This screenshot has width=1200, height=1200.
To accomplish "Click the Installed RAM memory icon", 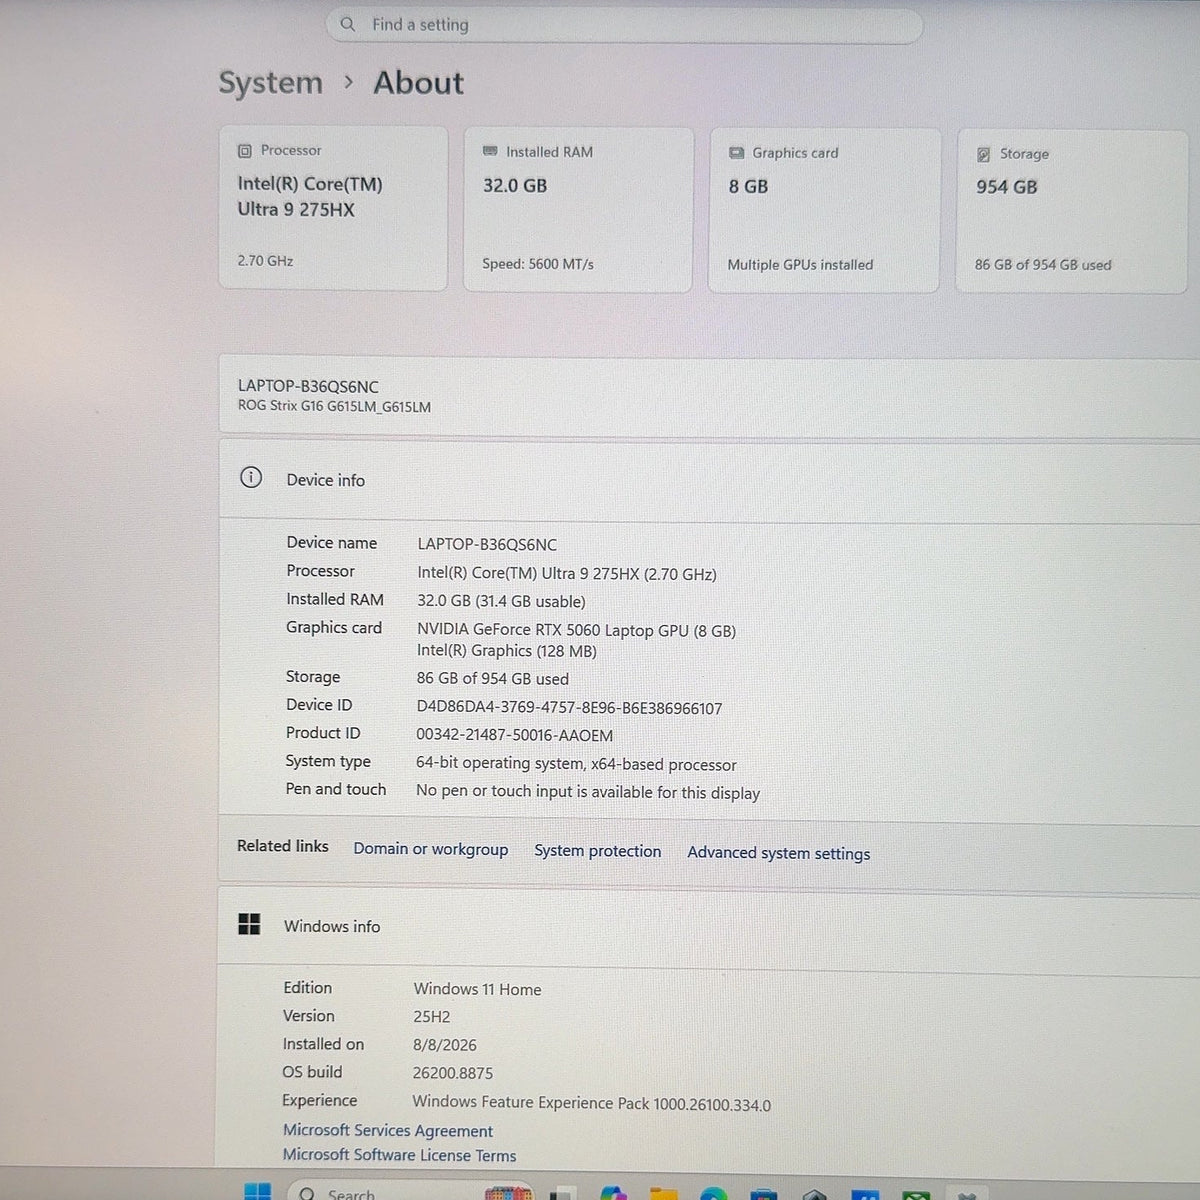I will (x=490, y=152).
